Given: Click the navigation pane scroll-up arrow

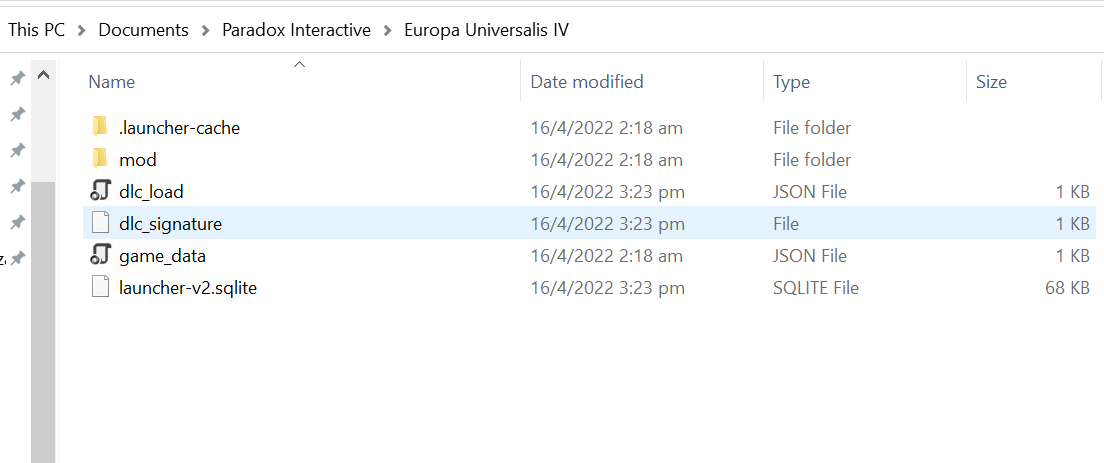Looking at the screenshot, I should [43, 75].
